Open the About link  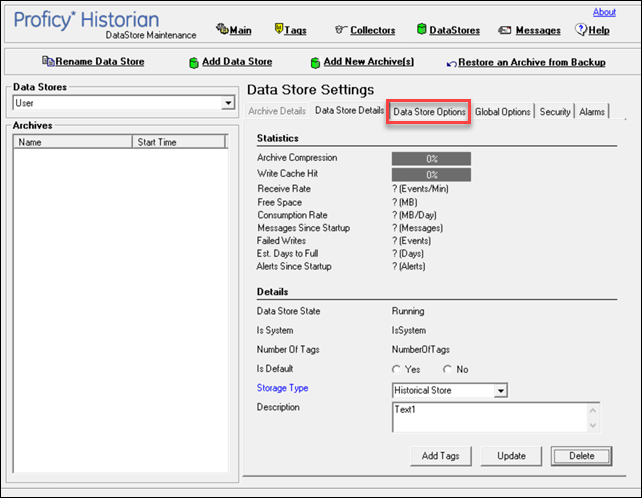(x=604, y=12)
